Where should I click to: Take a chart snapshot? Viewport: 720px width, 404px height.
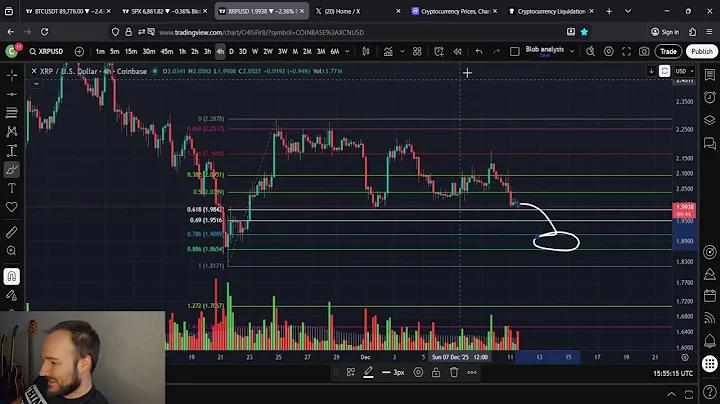pos(644,51)
